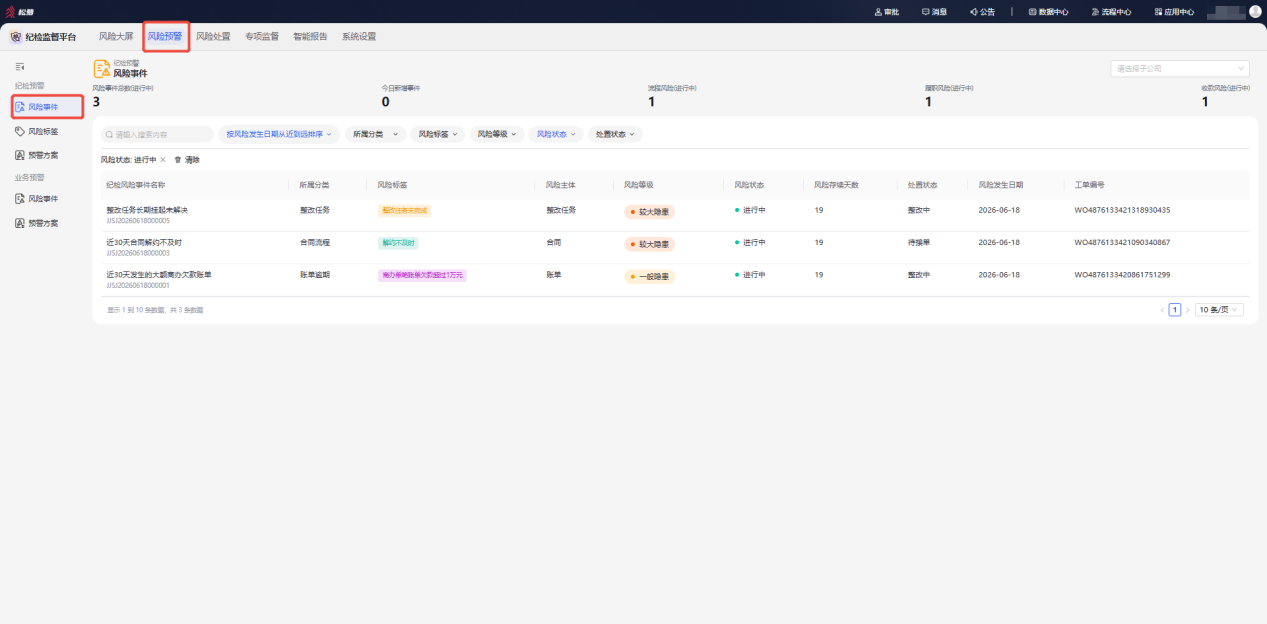1267x624 pixels.
Task: Open 数据中心 from the top bar
Action: coord(1048,12)
